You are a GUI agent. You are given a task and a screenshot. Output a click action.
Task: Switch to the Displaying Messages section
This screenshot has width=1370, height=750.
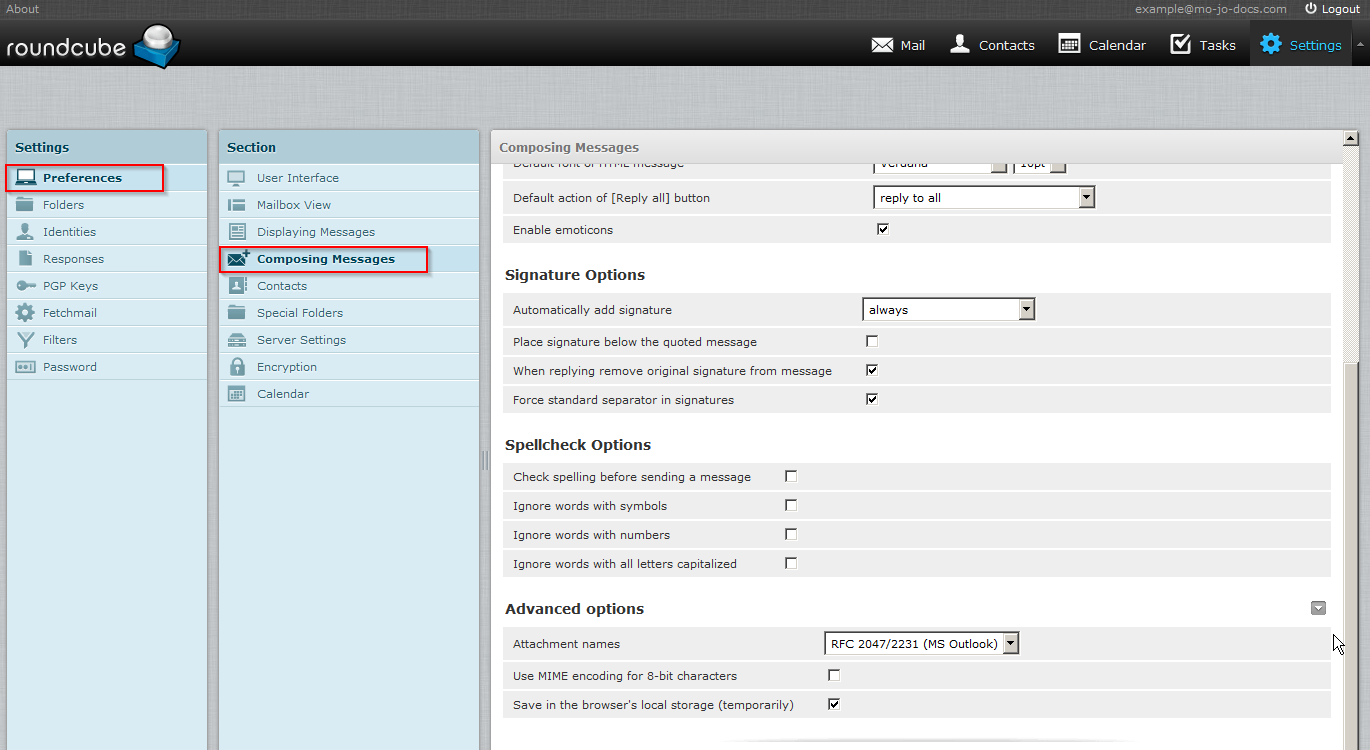click(315, 232)
